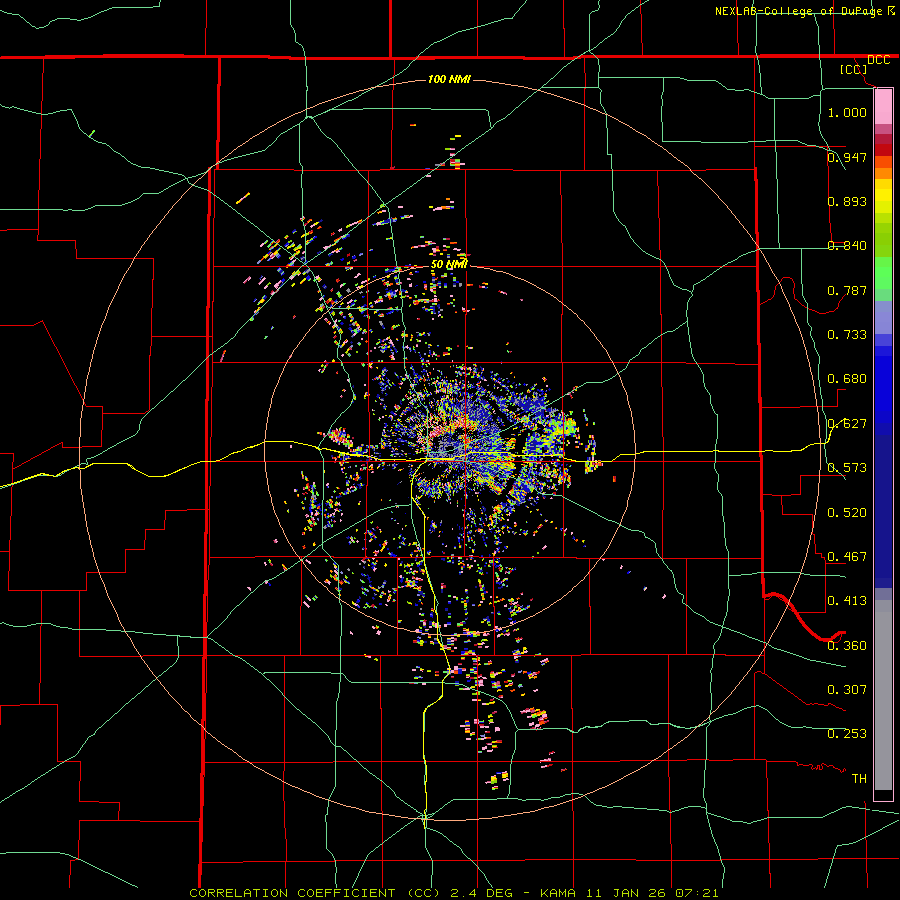The width and height of the screenshot is (900, 900).
Task: Click the DCC product label
Action: point(878,60)
